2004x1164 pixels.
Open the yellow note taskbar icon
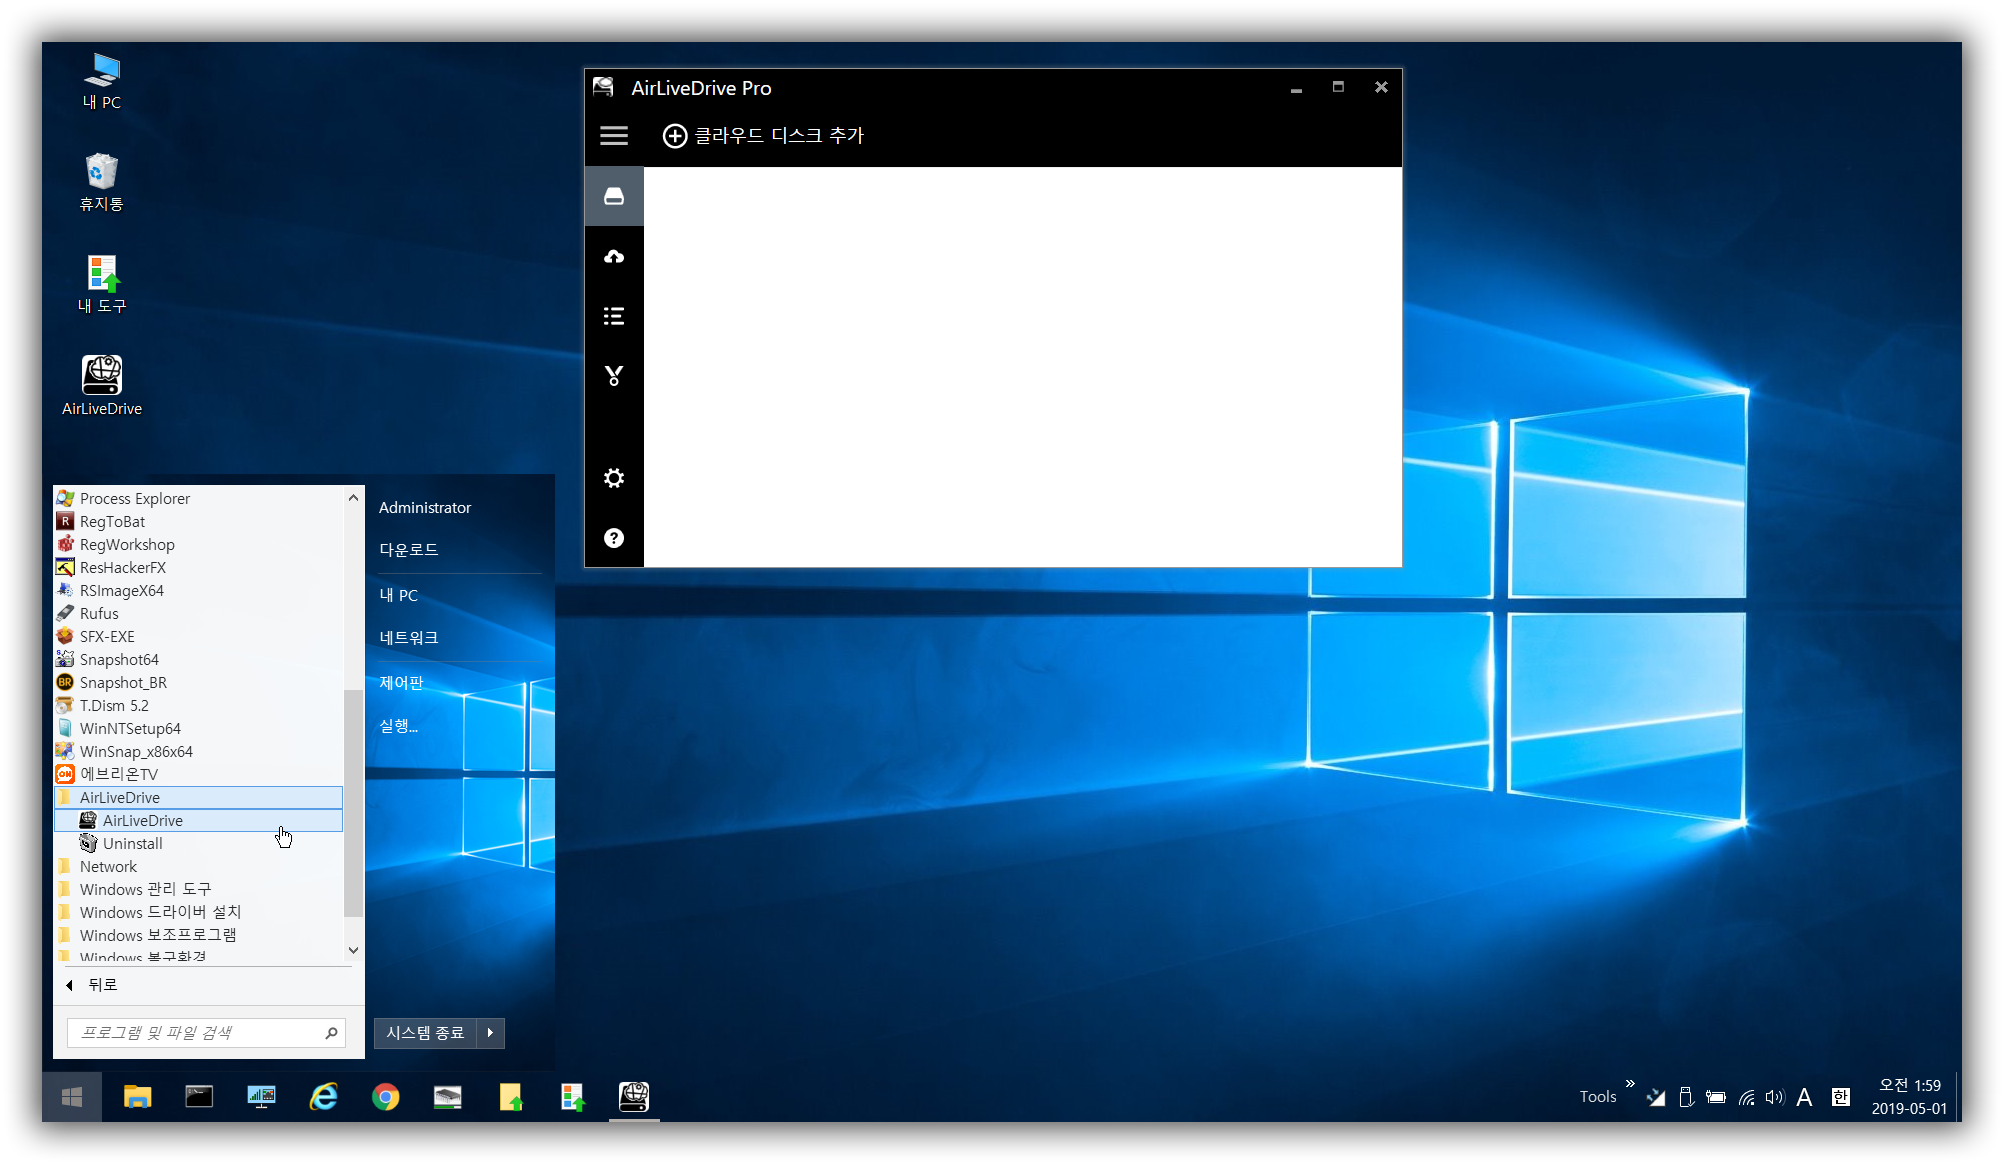pos(510,1097)
